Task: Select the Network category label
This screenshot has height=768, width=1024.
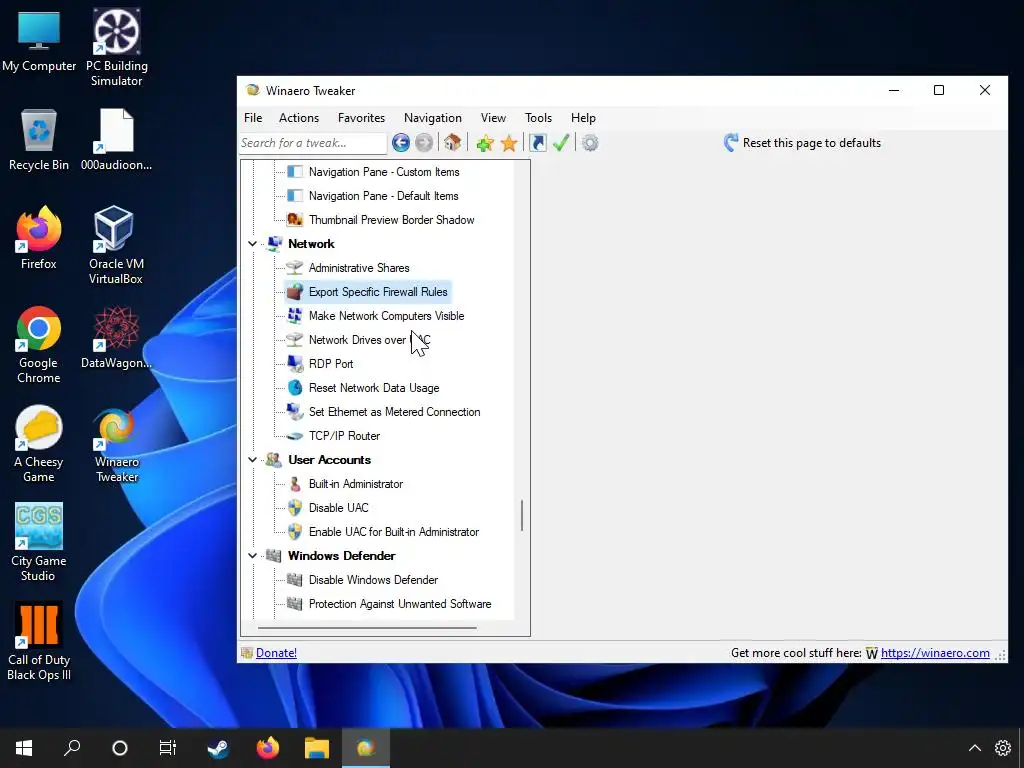Action: 311,244
